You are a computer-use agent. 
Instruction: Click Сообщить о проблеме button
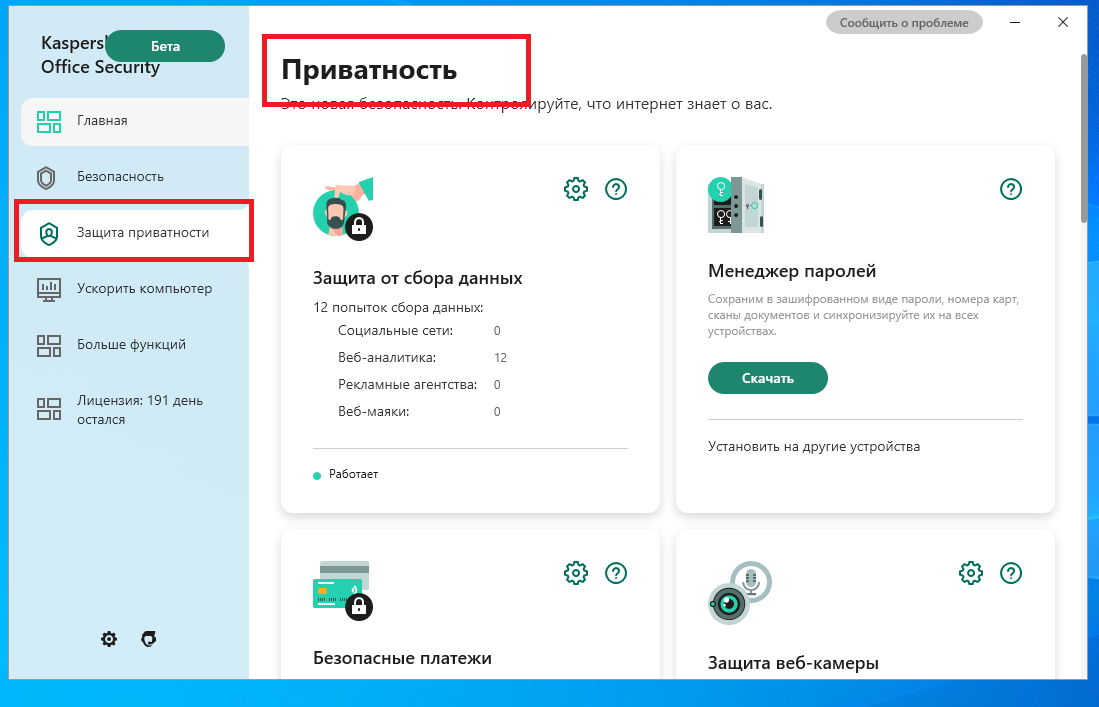coord(904,22)
